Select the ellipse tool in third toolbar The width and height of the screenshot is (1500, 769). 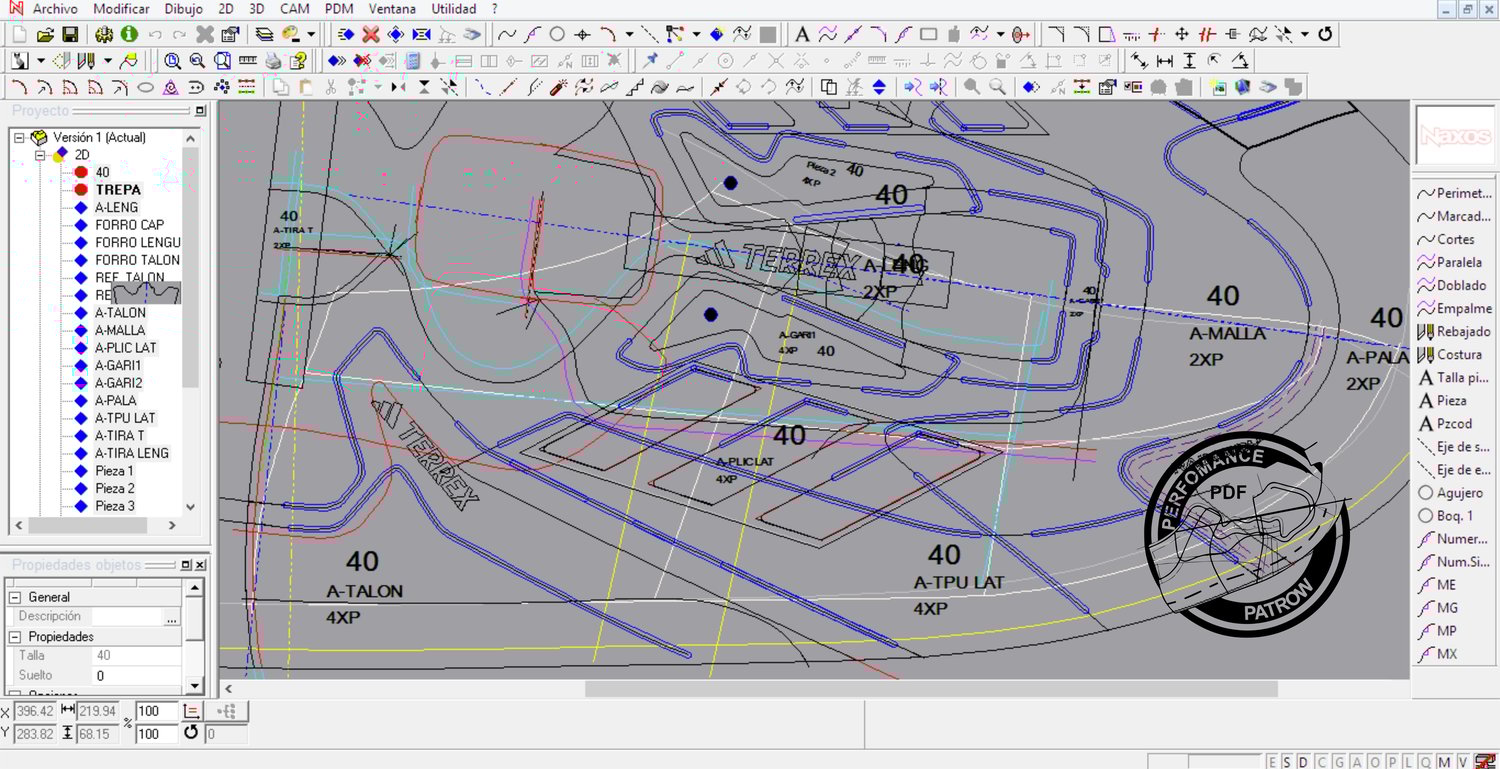pos(145,88)
